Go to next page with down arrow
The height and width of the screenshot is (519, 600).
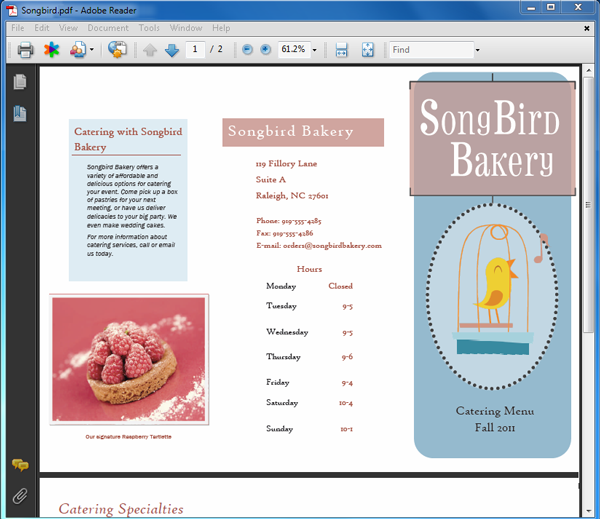tap(172, 50)
